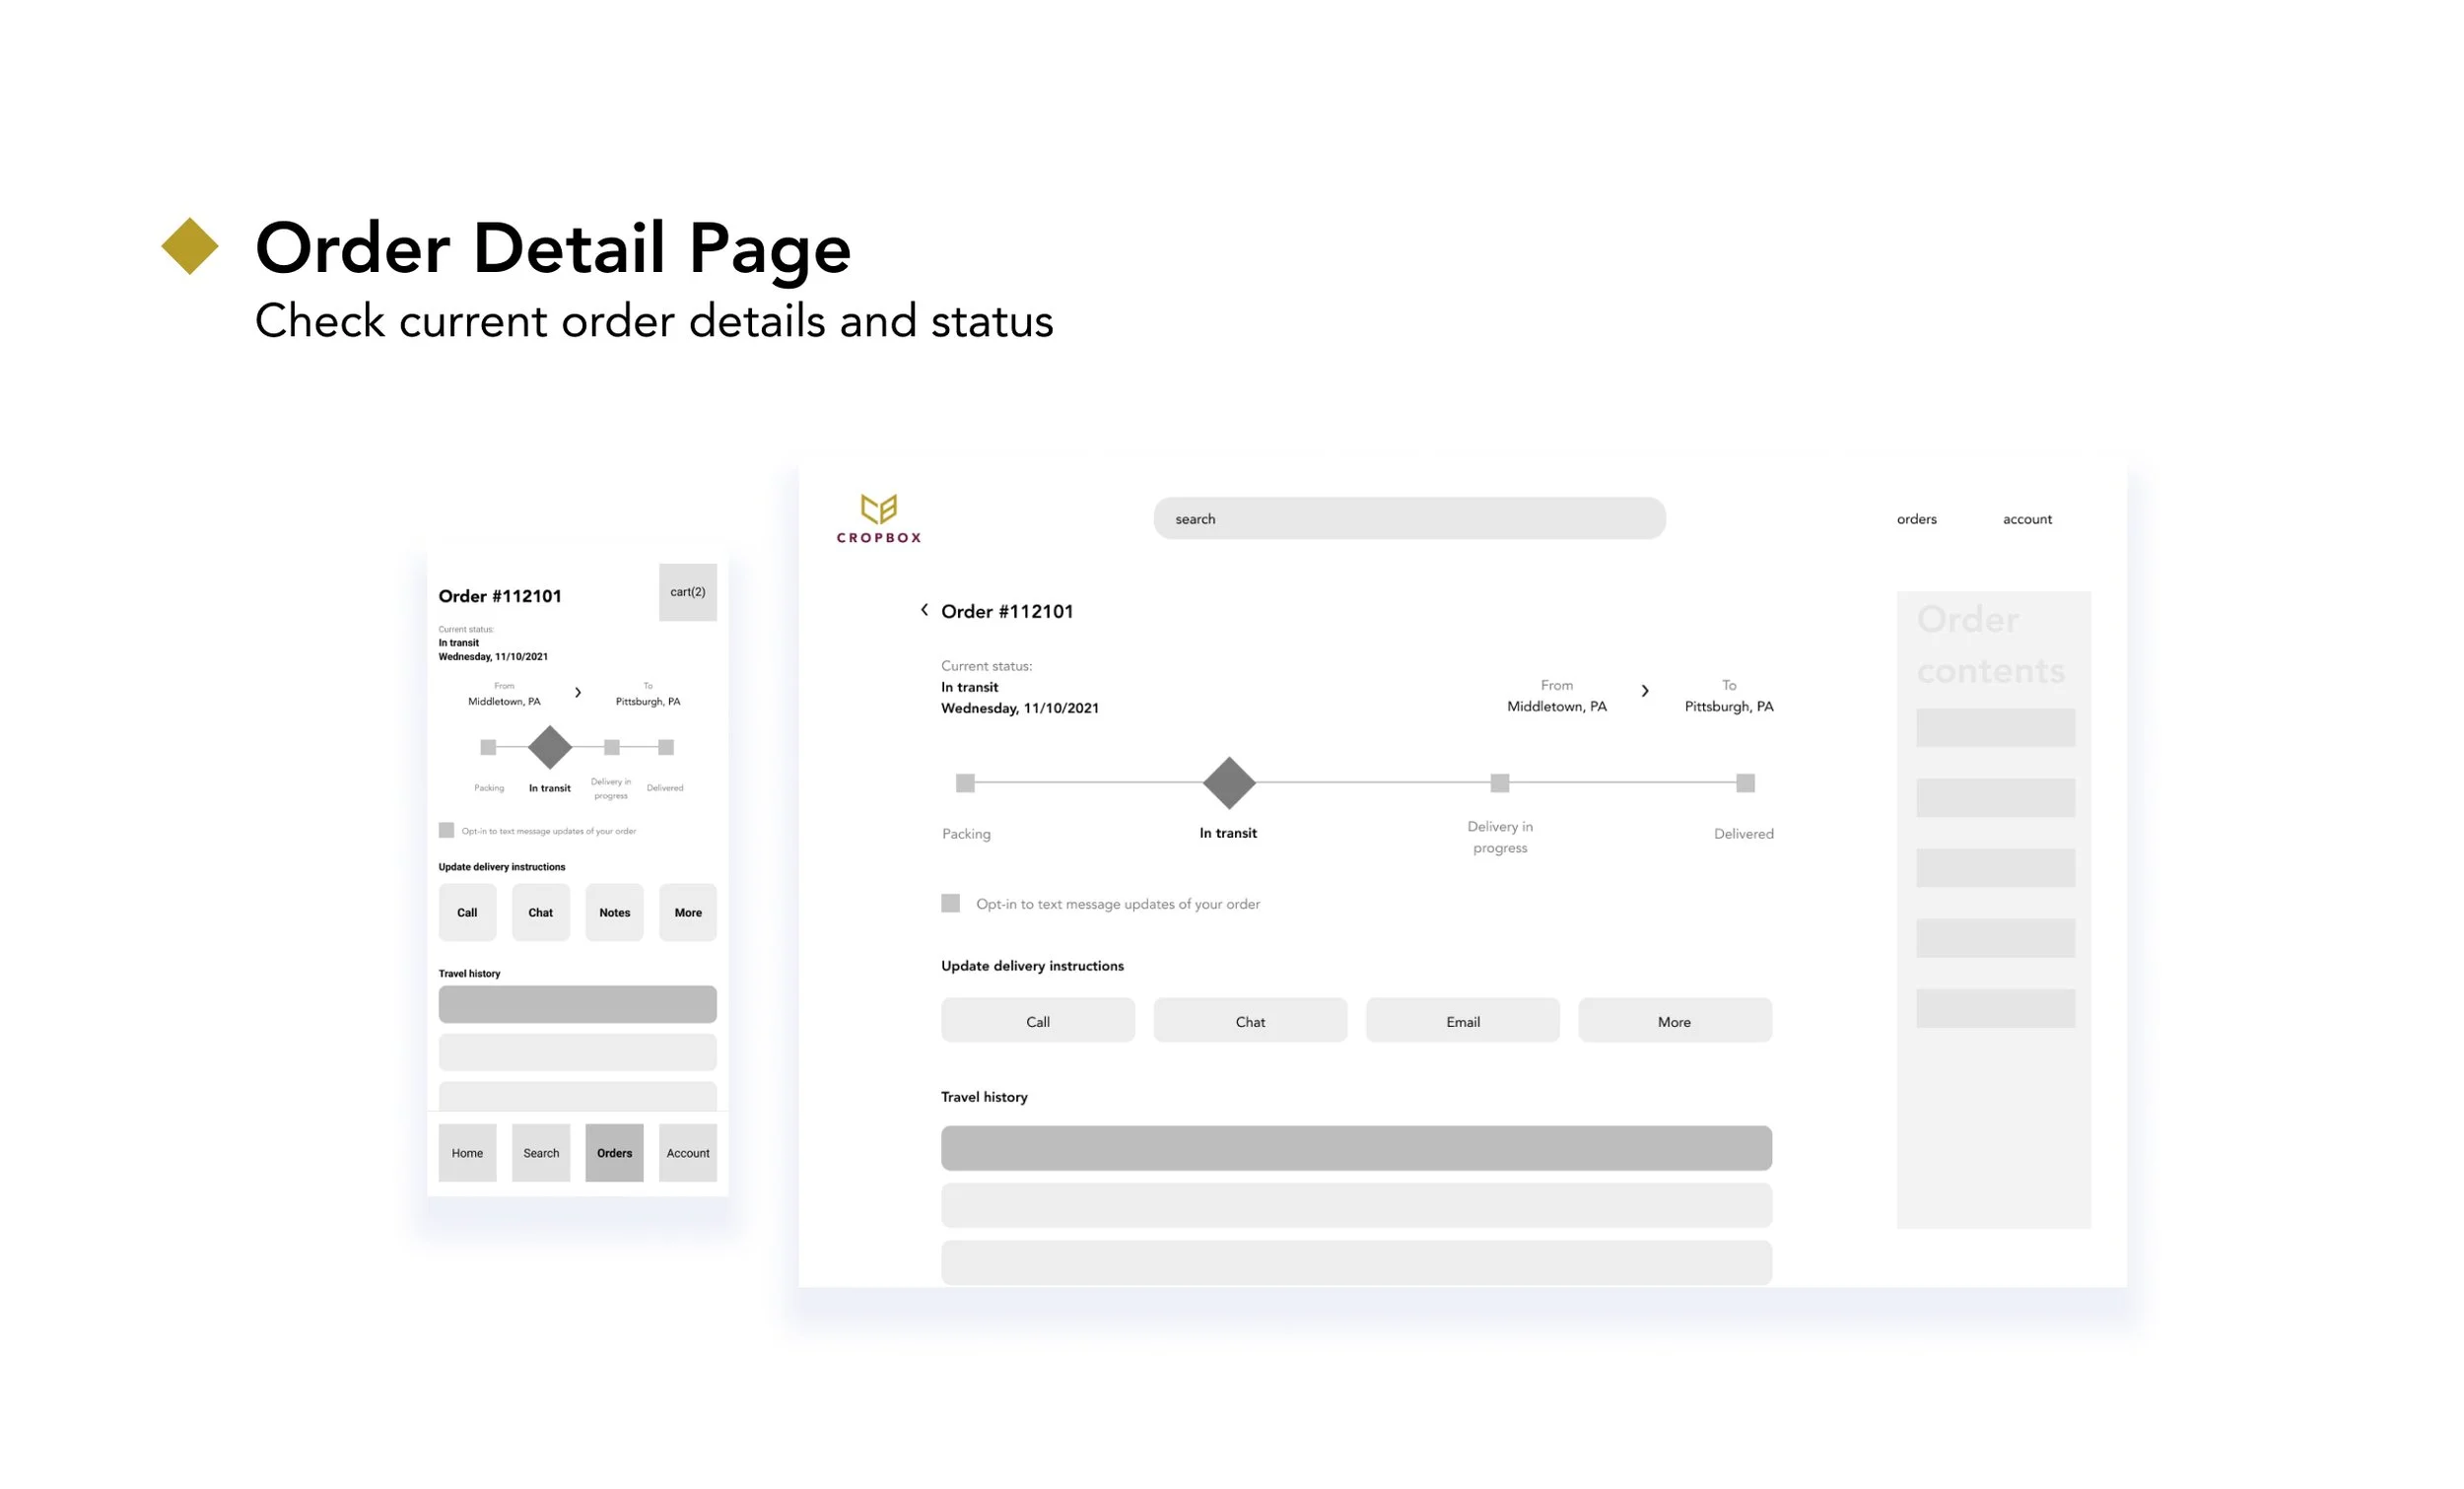
Task: Open the mobile cart(2) button
Action: coord(687,592)
